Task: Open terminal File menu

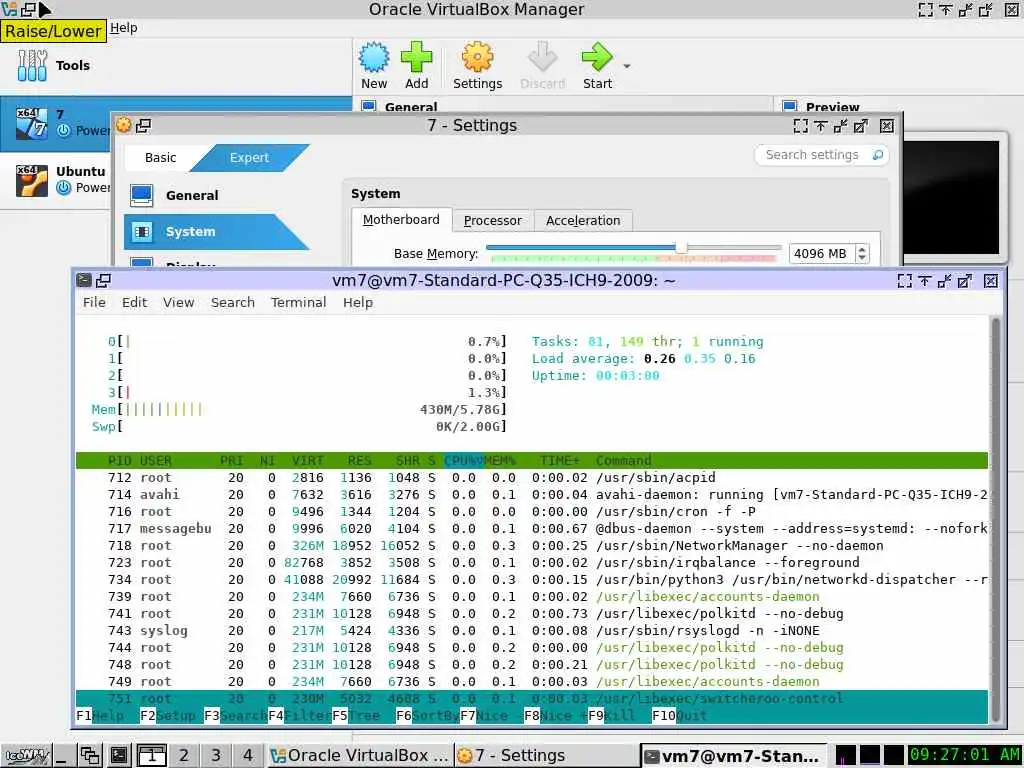Action: click(x=94, y=302)
